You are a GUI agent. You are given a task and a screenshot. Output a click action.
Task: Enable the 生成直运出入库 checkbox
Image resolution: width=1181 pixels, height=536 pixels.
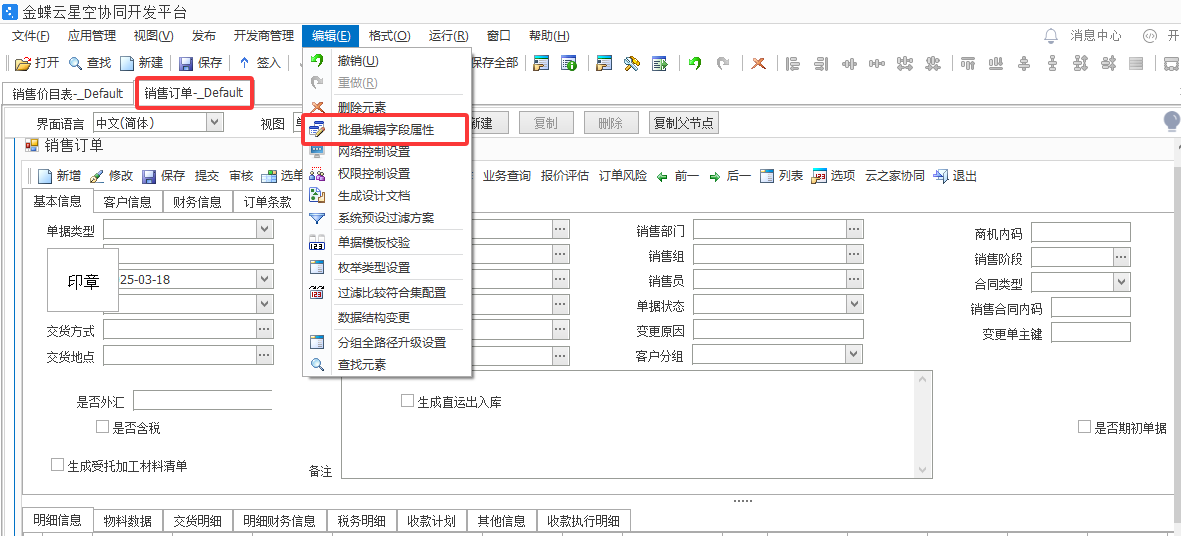[407, 401]
